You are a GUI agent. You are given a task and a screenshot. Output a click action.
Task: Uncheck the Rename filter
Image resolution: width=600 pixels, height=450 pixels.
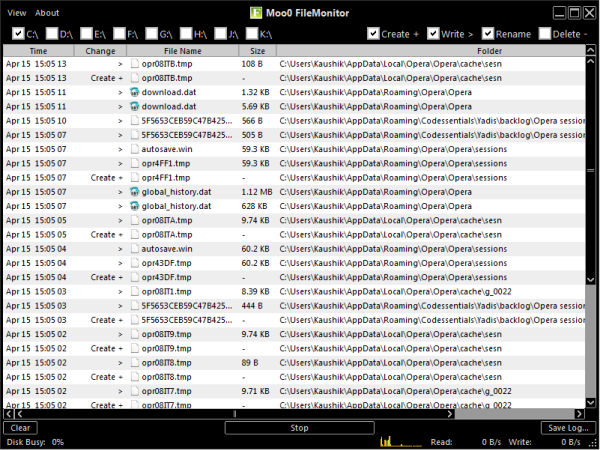point(488,34)
